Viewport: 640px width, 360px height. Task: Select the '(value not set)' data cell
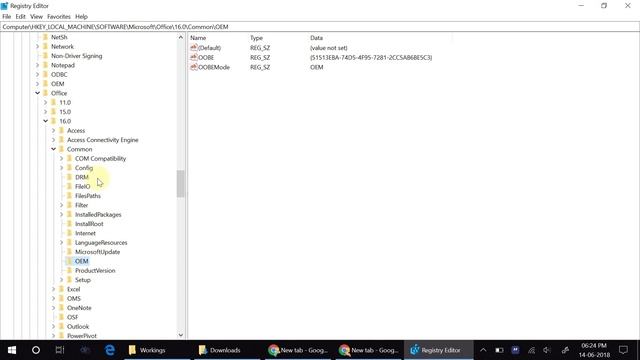(x=329, y=48)
